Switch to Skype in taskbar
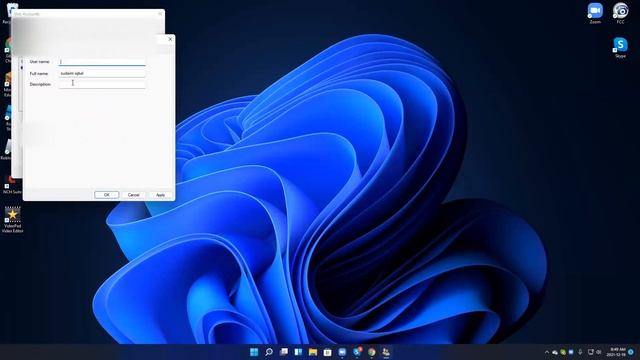This screenshot has height=360, width=640. (357, 352)
